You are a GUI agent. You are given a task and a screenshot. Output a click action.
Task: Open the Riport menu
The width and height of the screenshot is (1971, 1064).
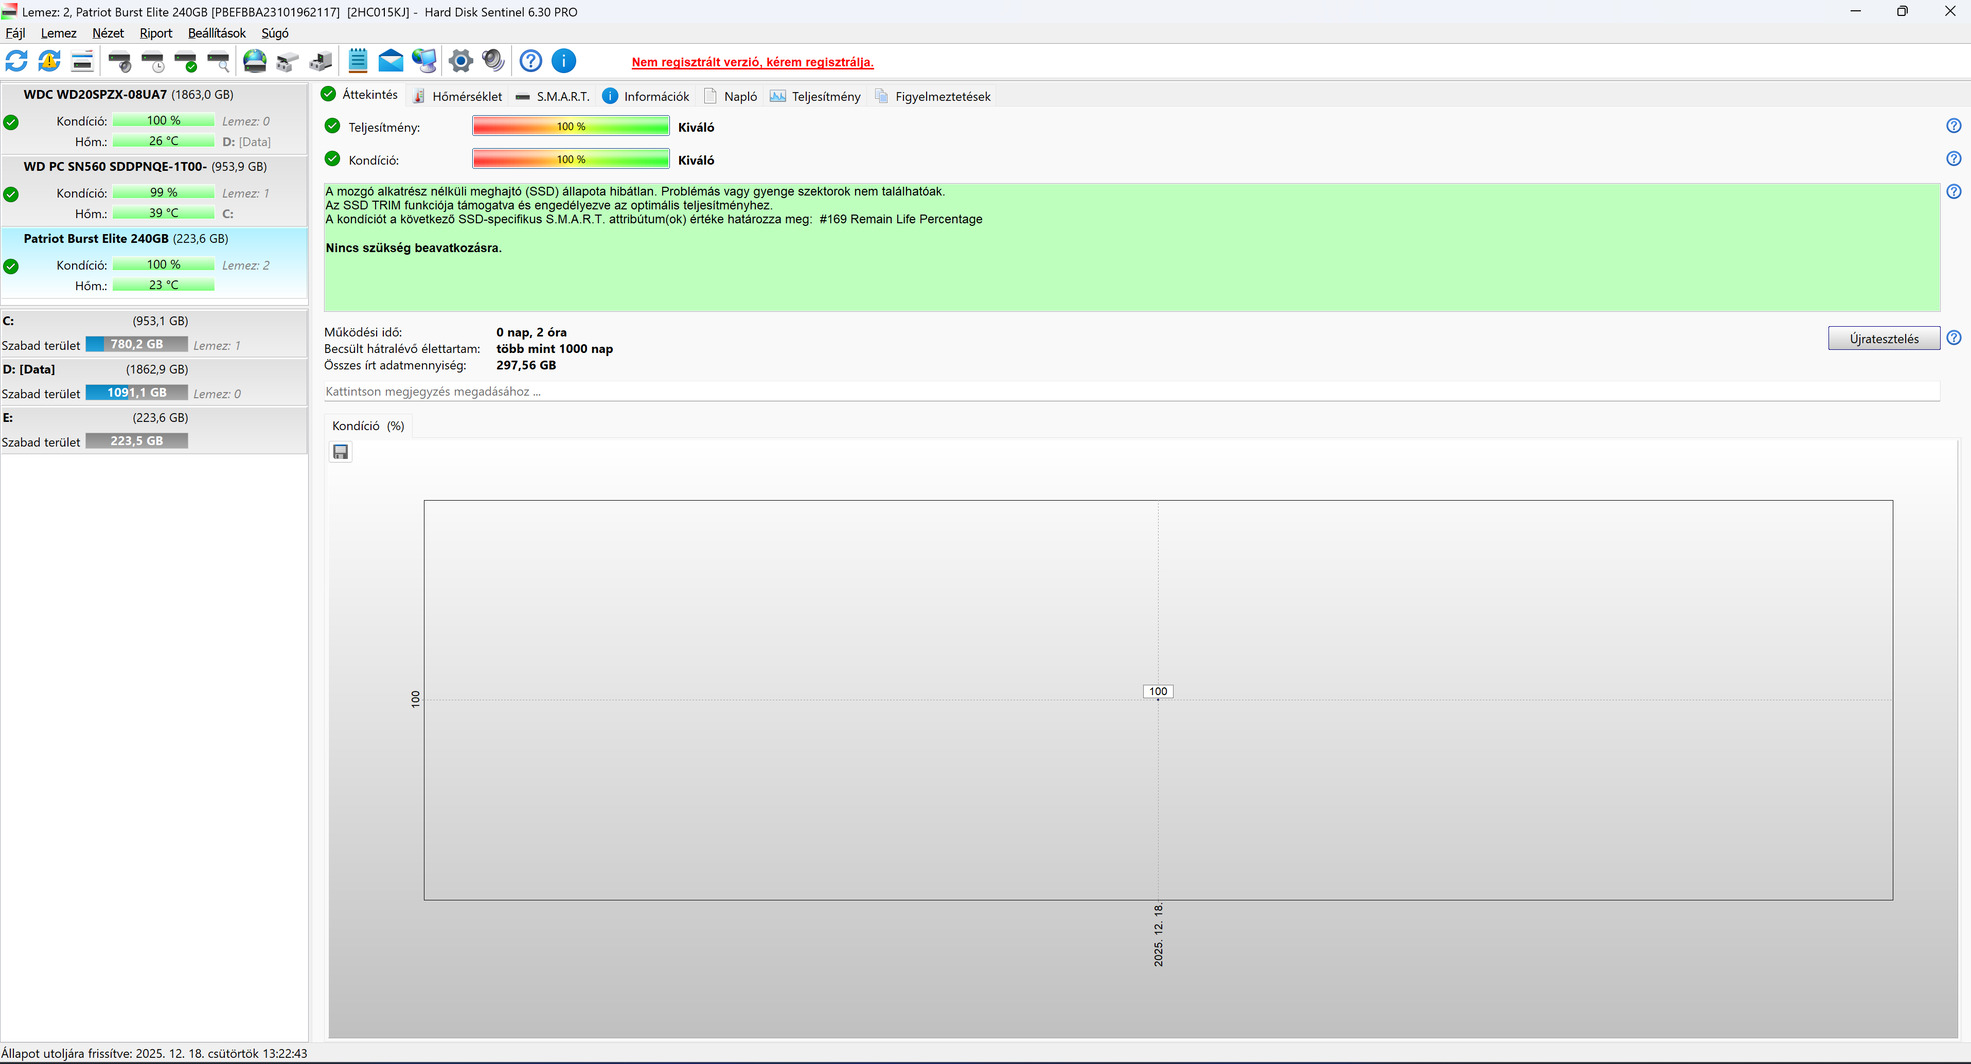coord(156,33)
